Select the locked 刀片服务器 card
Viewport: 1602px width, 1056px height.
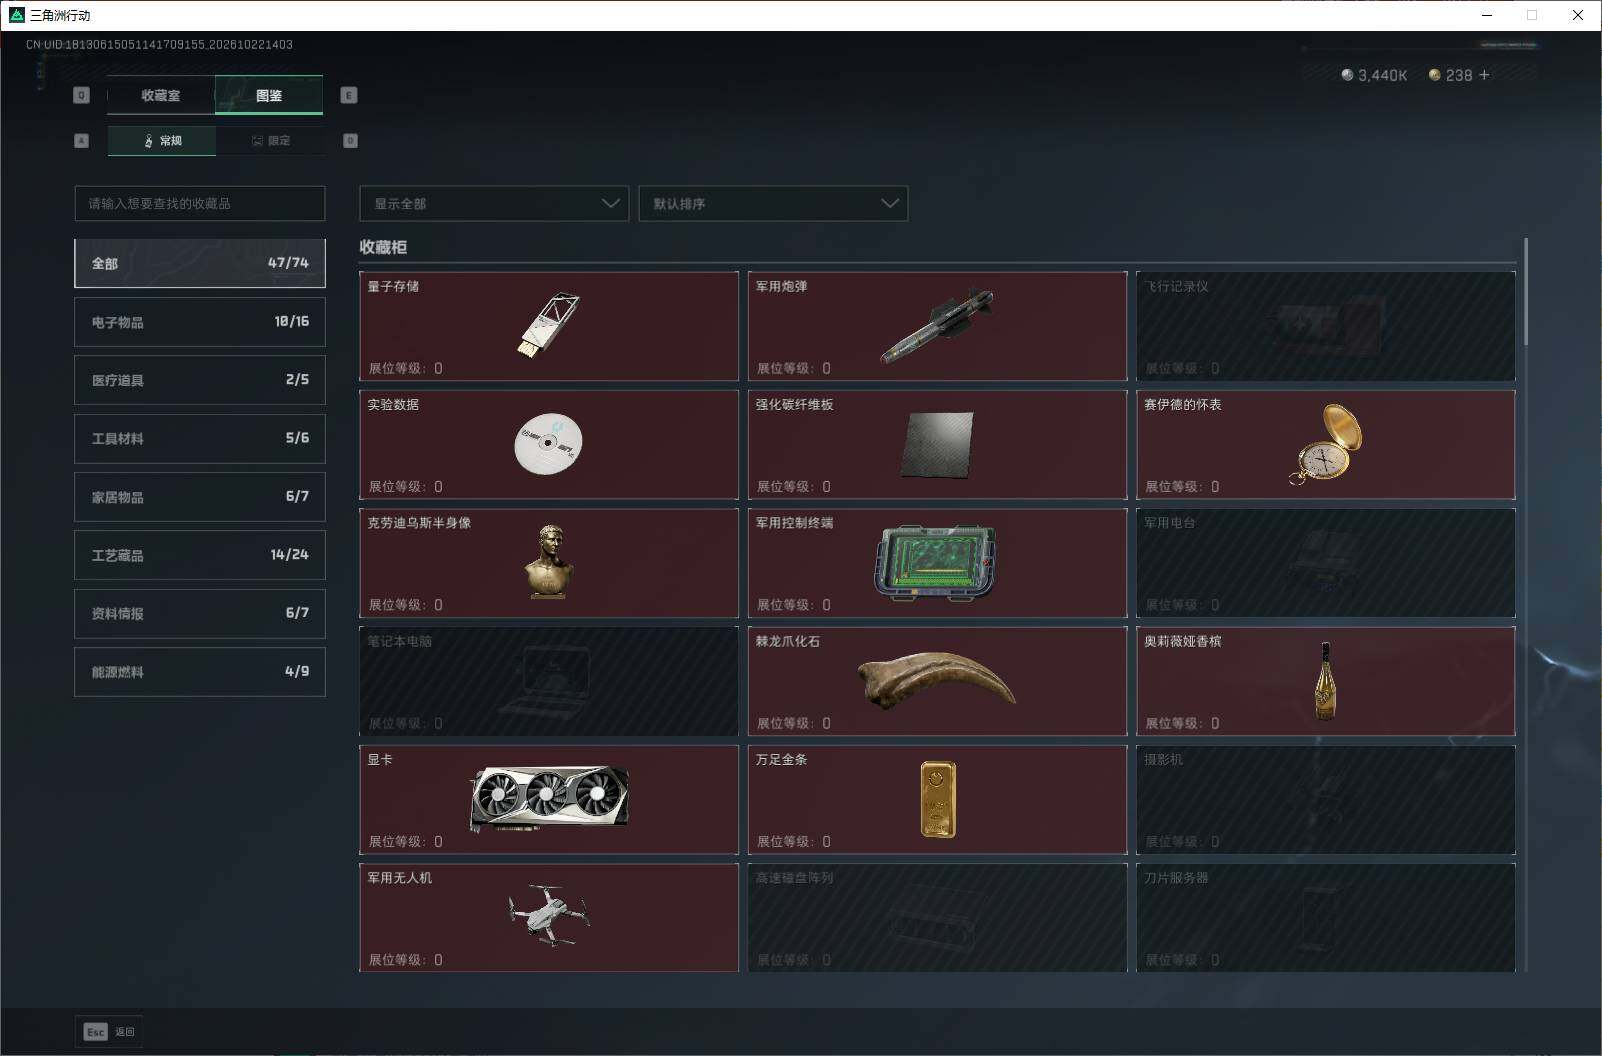point(1326,917)
